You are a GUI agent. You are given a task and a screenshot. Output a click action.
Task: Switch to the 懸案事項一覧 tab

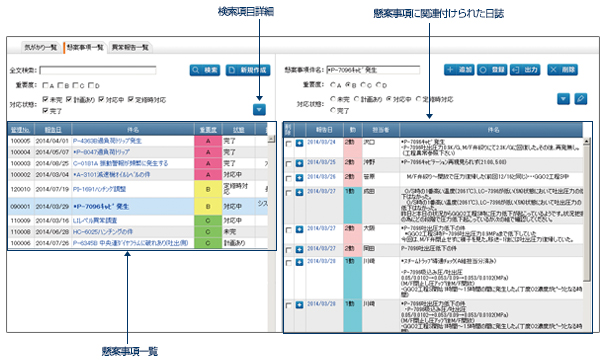pos(85,47)
